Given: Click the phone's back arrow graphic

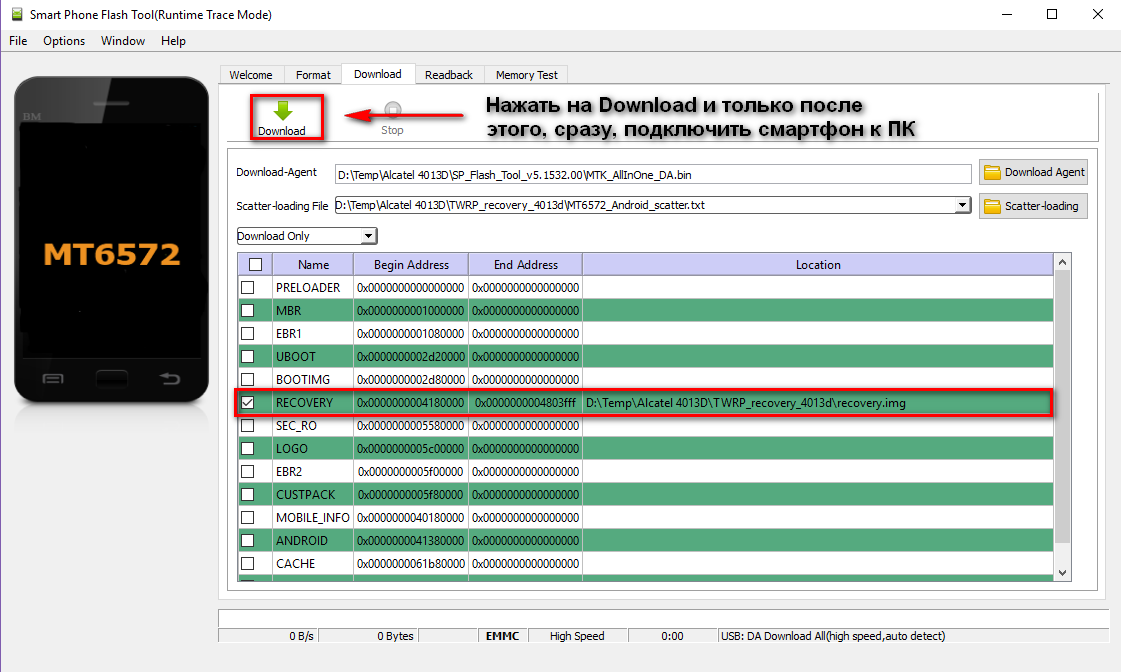Looking at the screenshot, I should point(170,379).
